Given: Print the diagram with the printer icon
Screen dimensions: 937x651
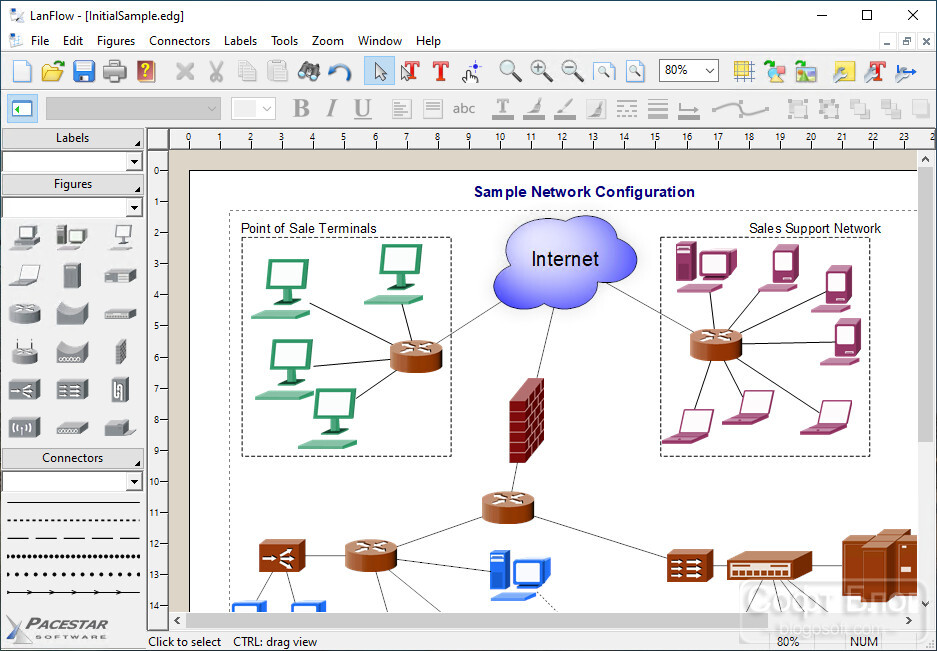Looking at the screenshot, I should [x=115, y=71].
